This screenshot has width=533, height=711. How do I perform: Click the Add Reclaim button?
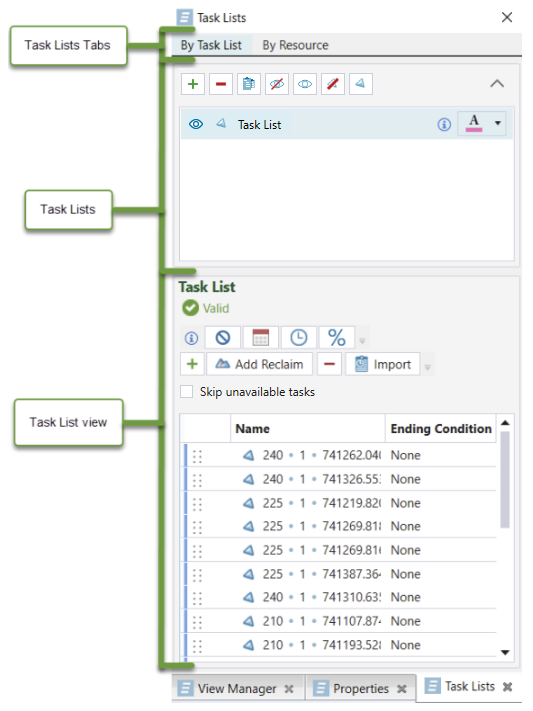[259, 364]
